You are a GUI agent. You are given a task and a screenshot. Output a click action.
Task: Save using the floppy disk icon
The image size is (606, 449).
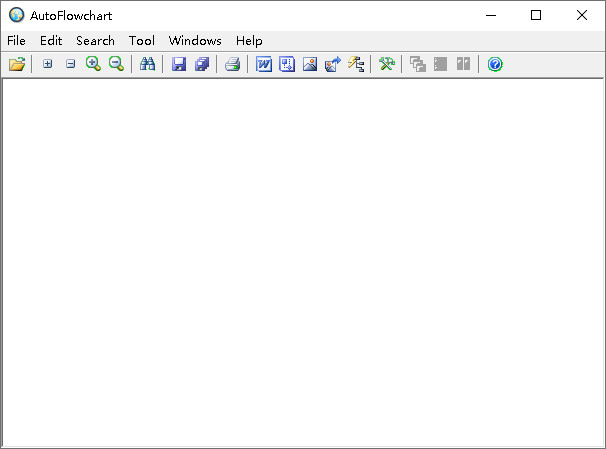coord(179,64)
